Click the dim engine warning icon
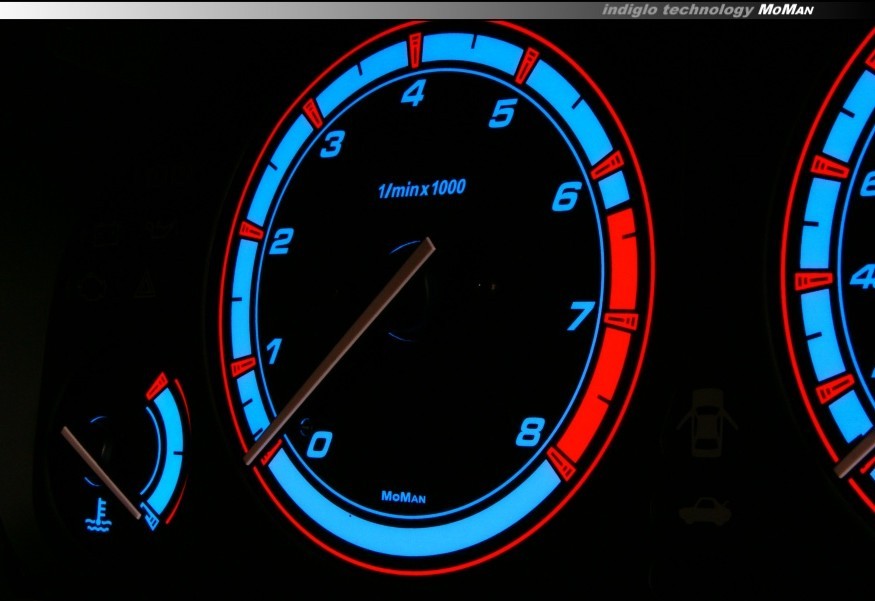The width and height of the screenshot is (875, 601). coord(93,288)
